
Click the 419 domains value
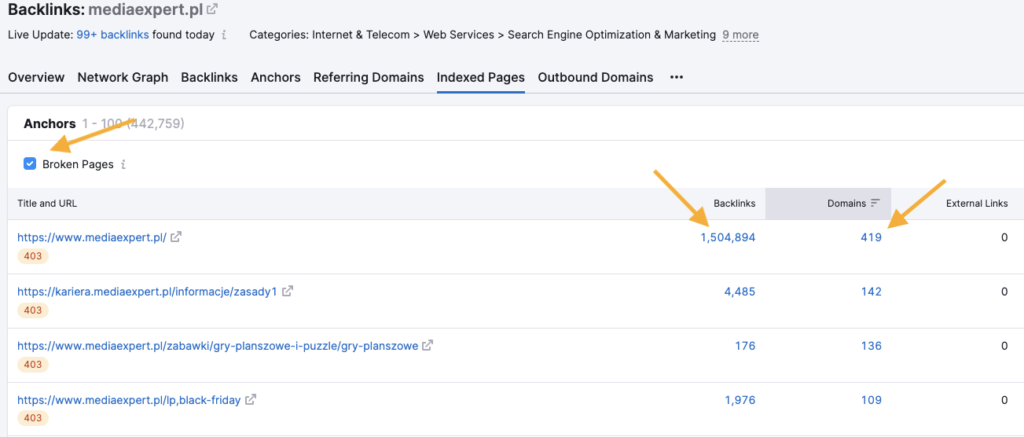(871, 238)
